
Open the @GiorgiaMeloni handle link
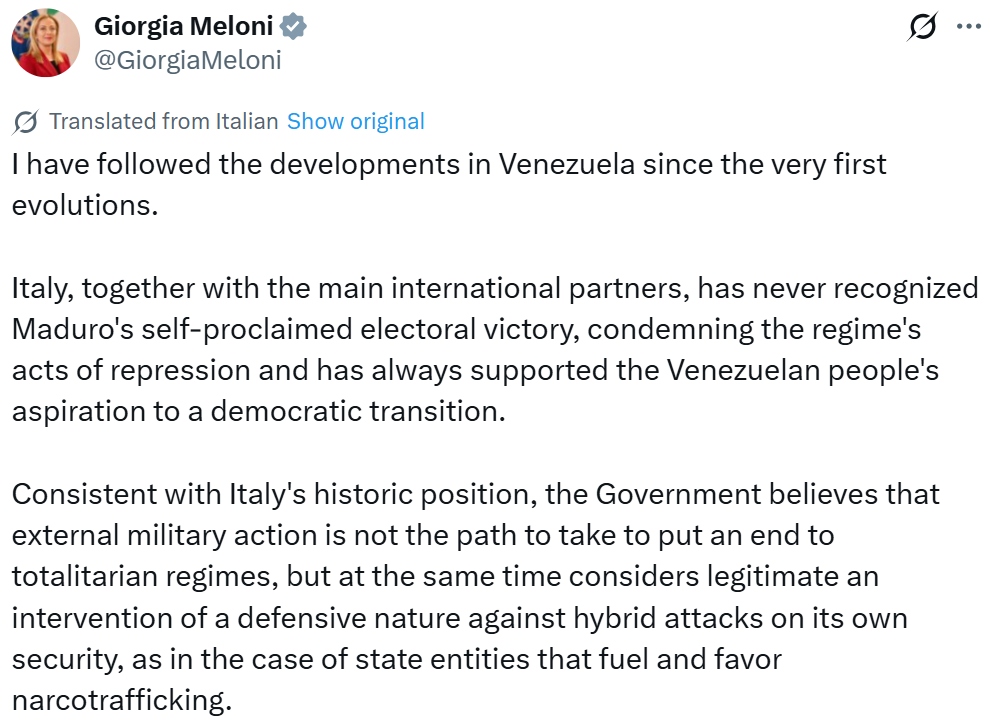[187, 60]
